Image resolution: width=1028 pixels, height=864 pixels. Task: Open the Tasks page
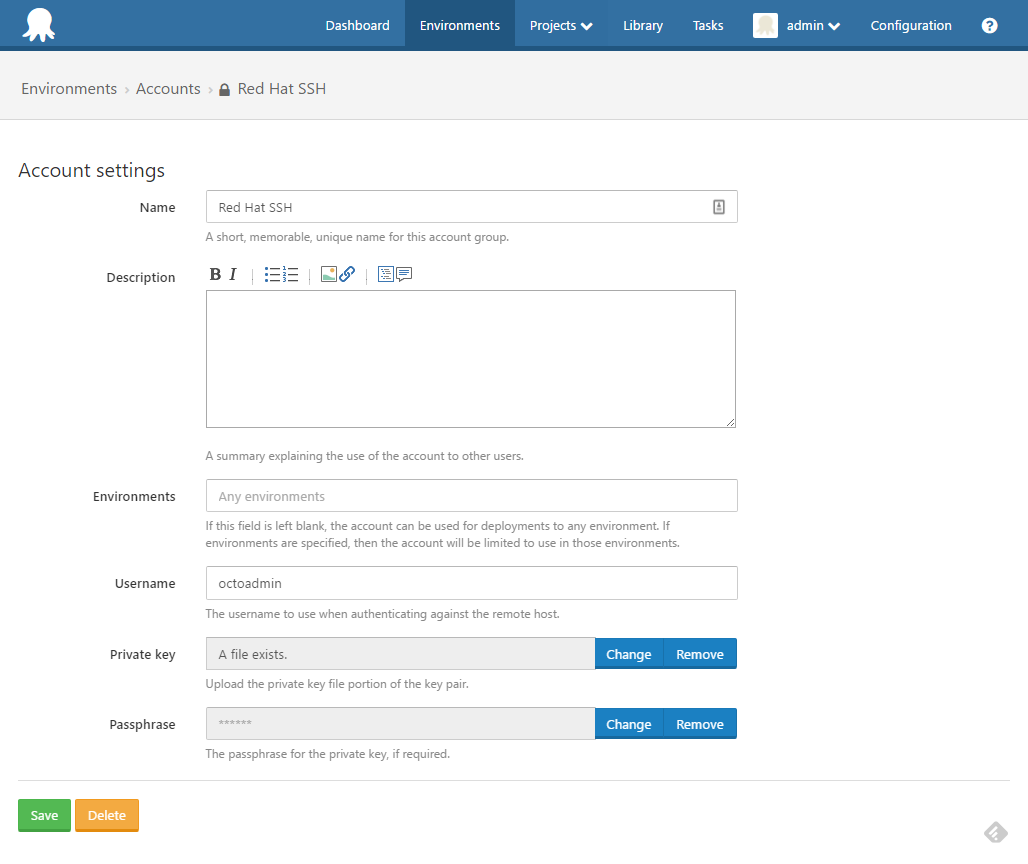707,25
